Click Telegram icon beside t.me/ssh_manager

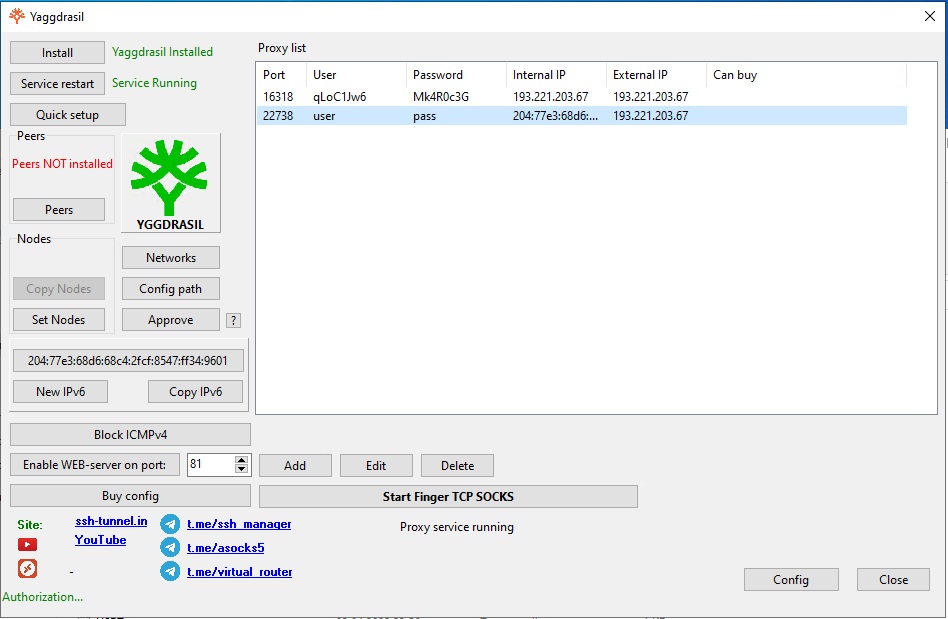[x=170, y=524]
